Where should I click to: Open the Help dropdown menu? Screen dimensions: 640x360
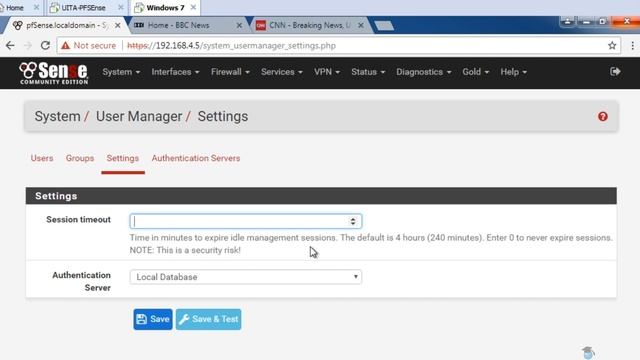513,72
